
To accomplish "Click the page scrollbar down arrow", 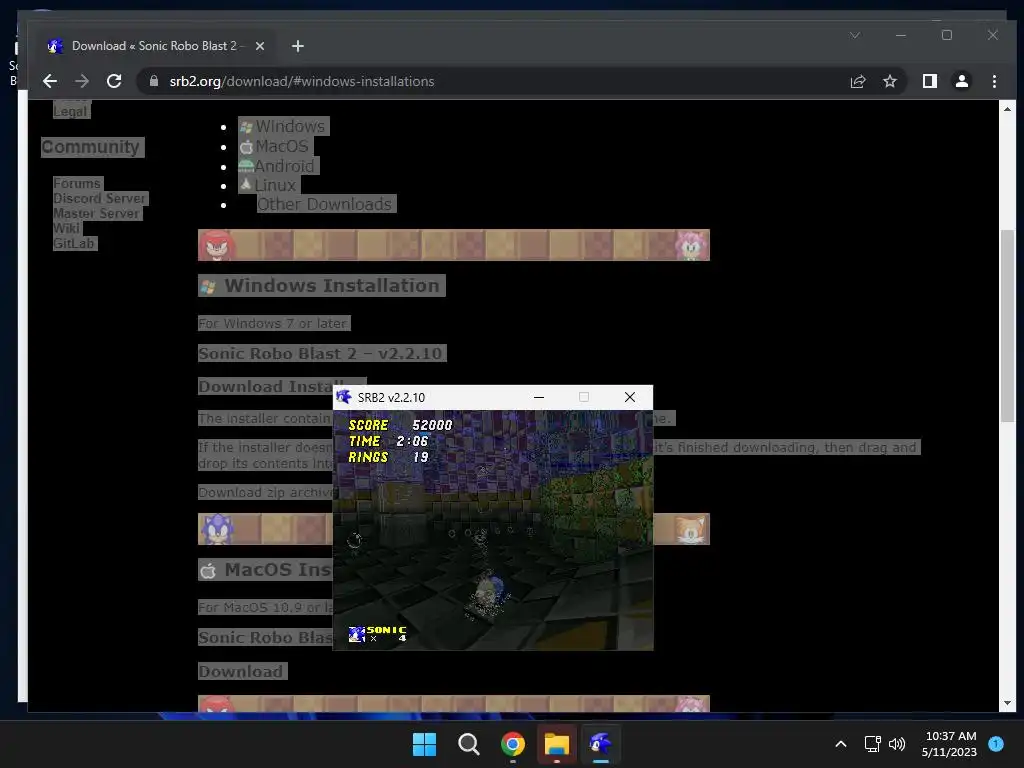I will point(1007,703).
